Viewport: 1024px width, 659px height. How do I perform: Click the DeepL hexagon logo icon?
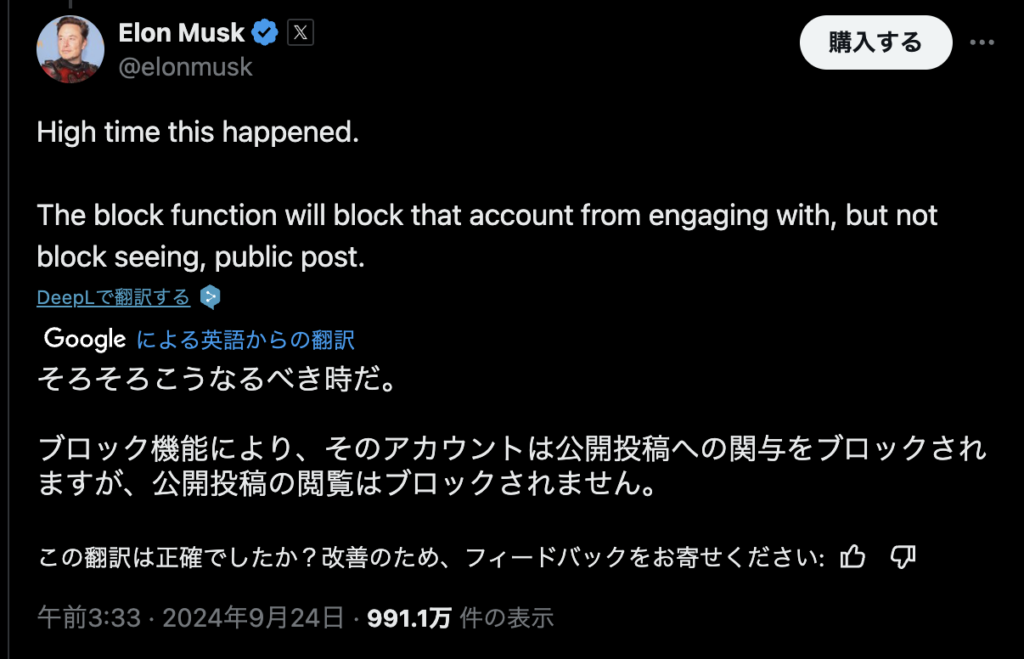point(210,297)
